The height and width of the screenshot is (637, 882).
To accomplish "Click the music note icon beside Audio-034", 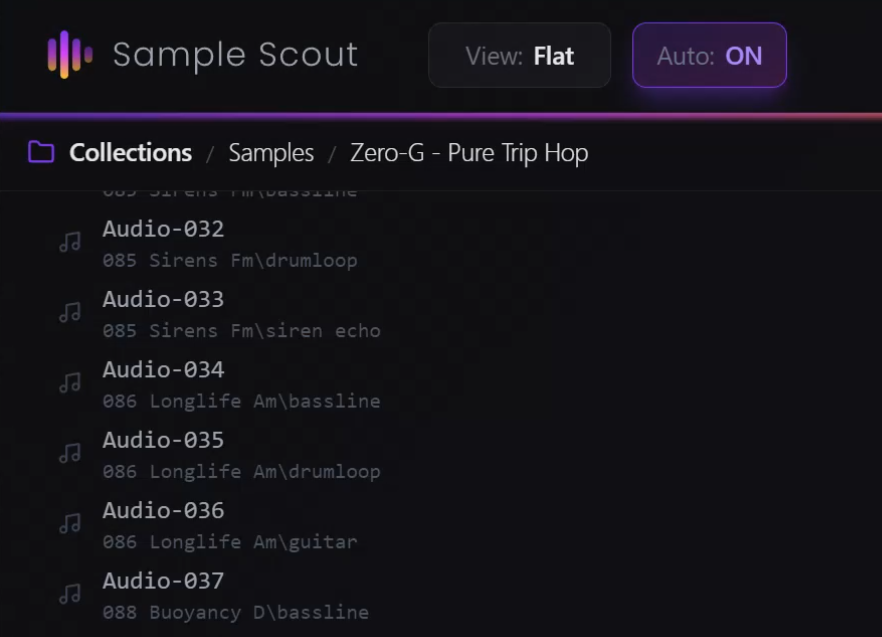I will 69,382.
